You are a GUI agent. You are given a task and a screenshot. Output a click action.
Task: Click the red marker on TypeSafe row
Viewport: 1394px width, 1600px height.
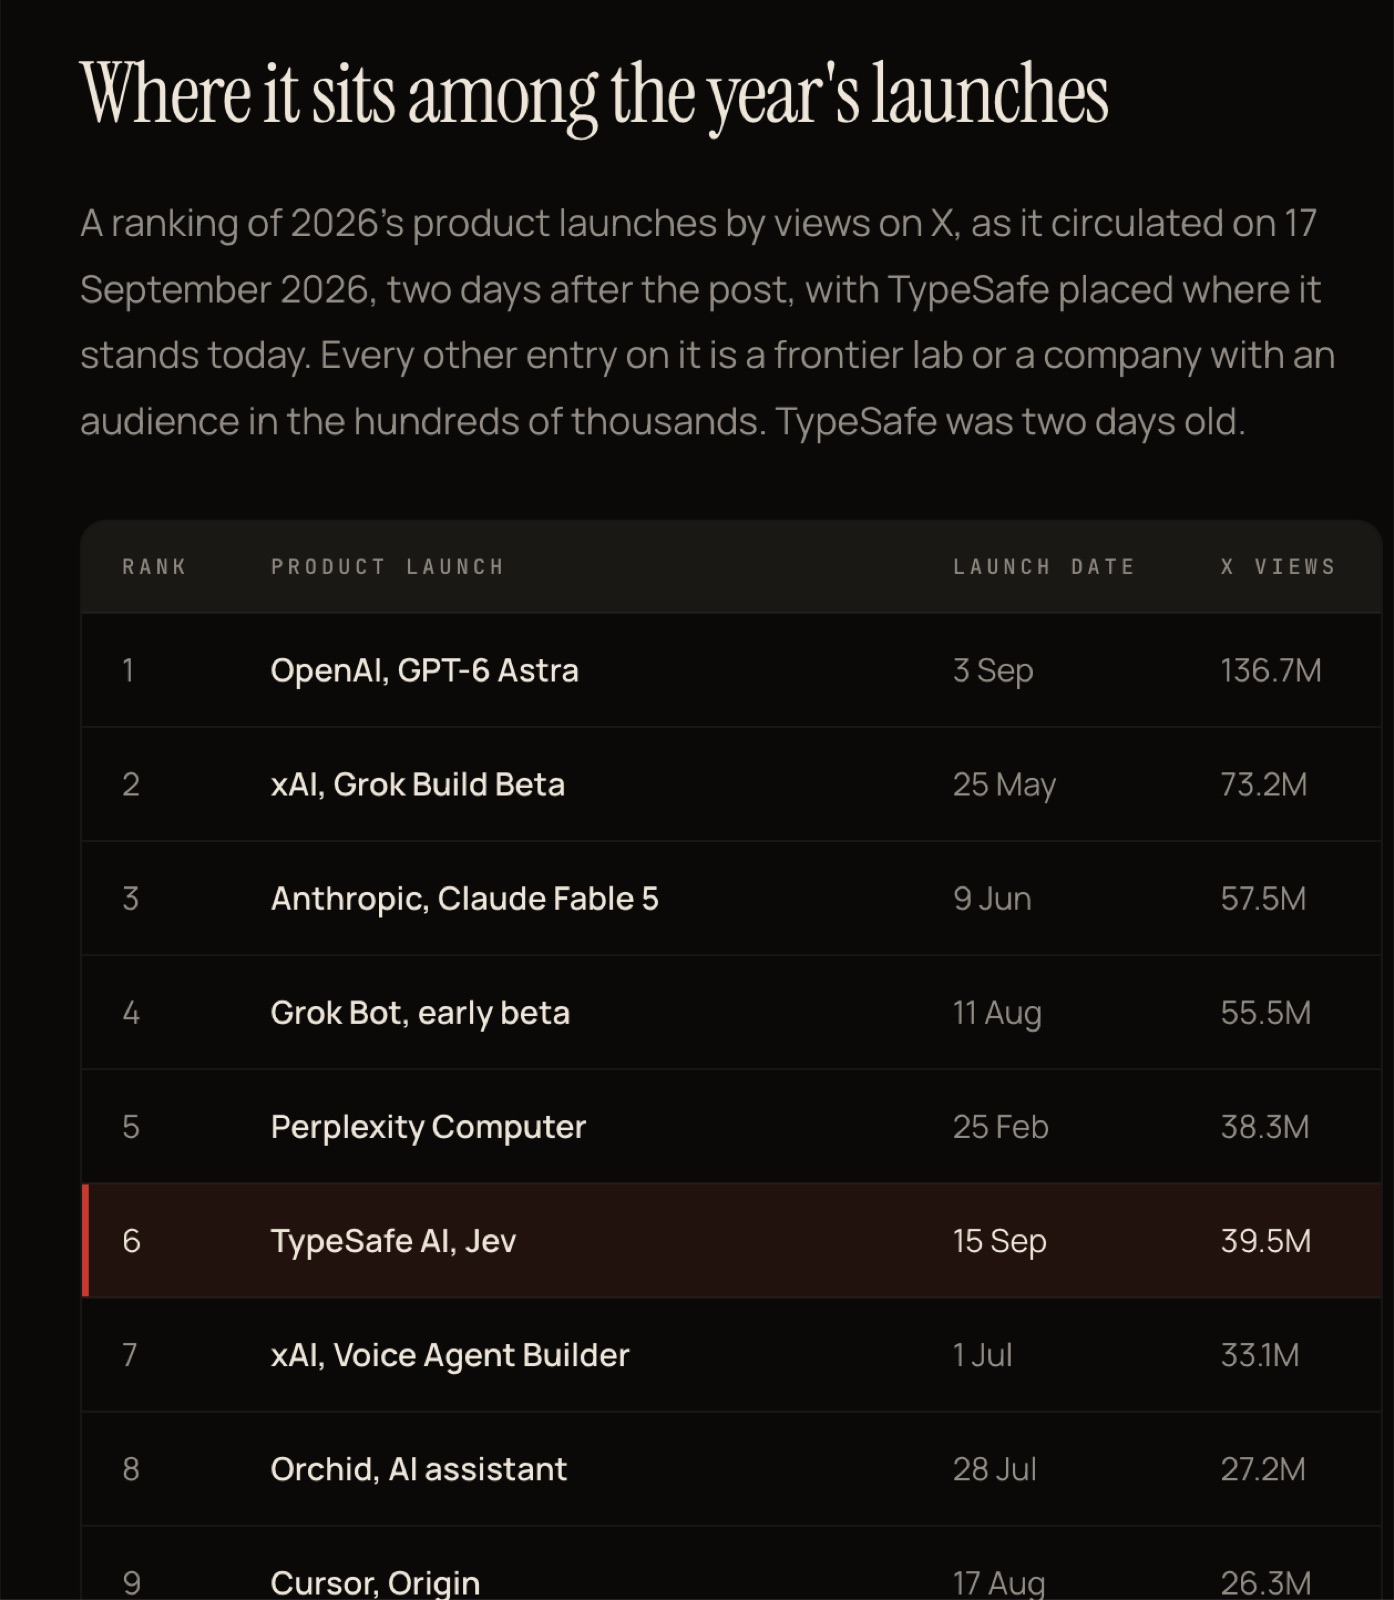pyautogui.click(x=85, y=1241)
